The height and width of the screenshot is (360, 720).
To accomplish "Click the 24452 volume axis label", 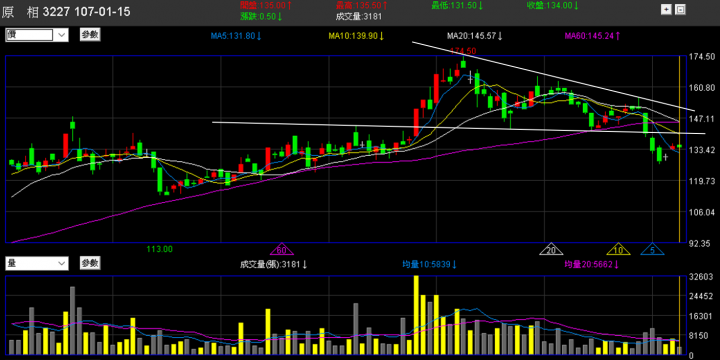I will pos(700,297).
